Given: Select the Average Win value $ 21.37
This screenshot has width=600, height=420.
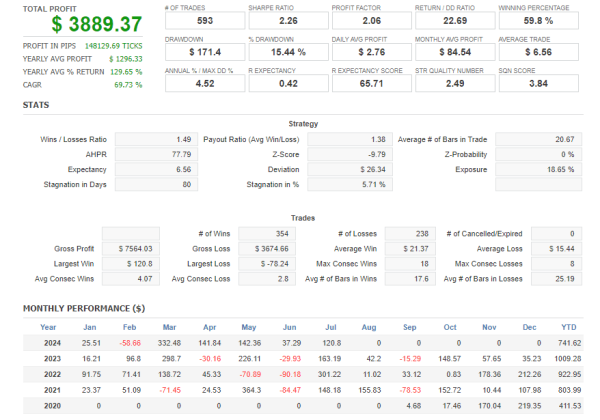Looking at the screenshot, I should click(410, 249).
